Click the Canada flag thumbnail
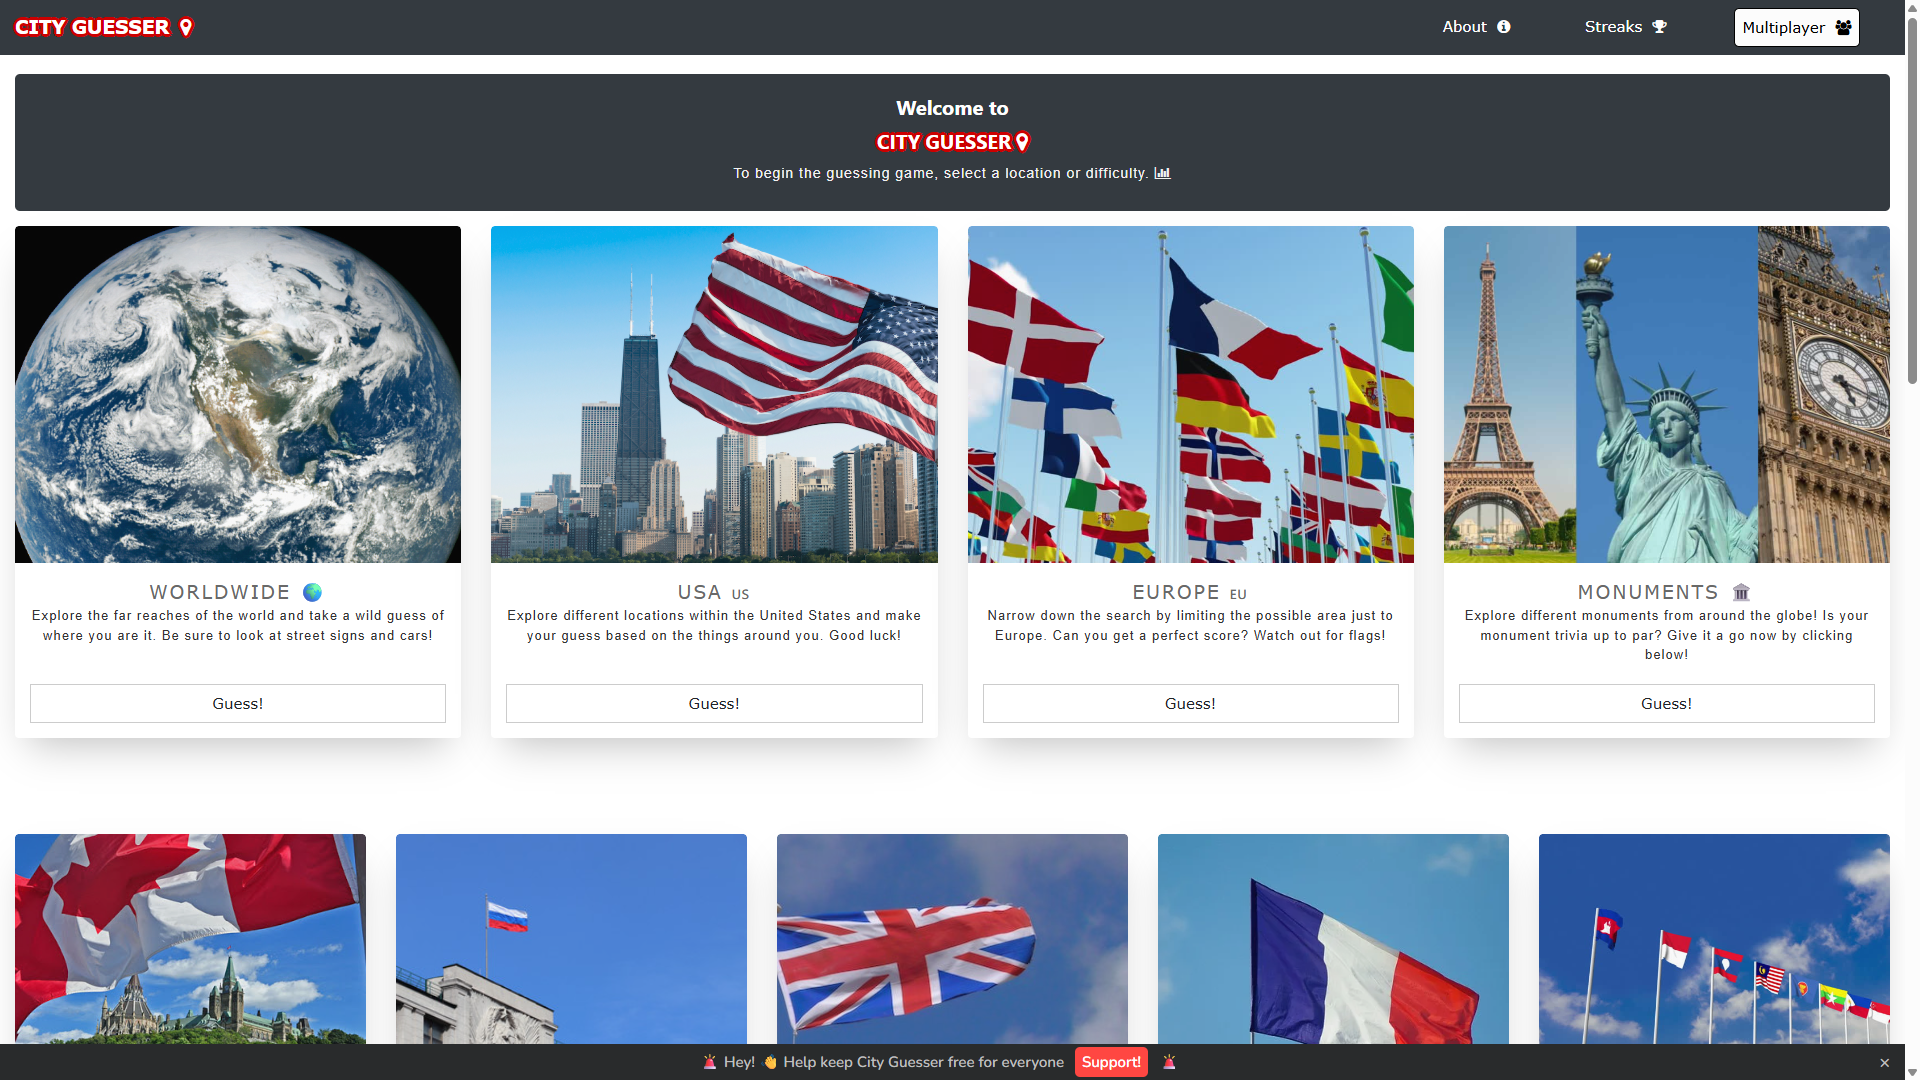1920x1080 pixels. pyautogui.click(x=190, y=938)
